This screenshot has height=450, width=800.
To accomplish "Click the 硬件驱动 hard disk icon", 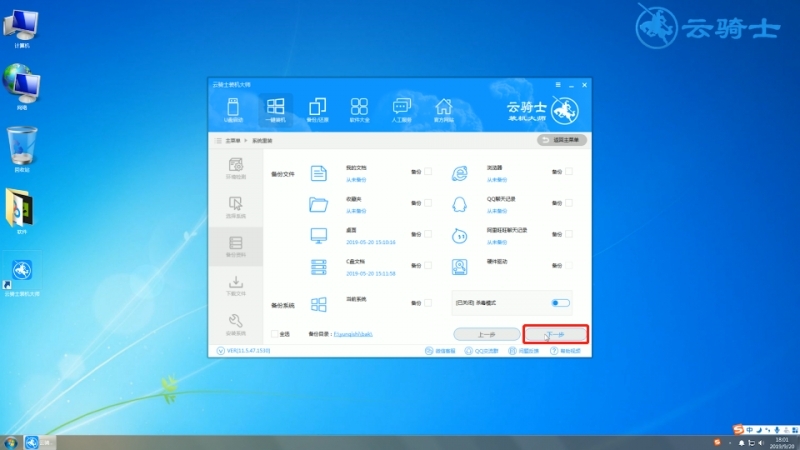I will pyautogui.click(x=460, y=267).
